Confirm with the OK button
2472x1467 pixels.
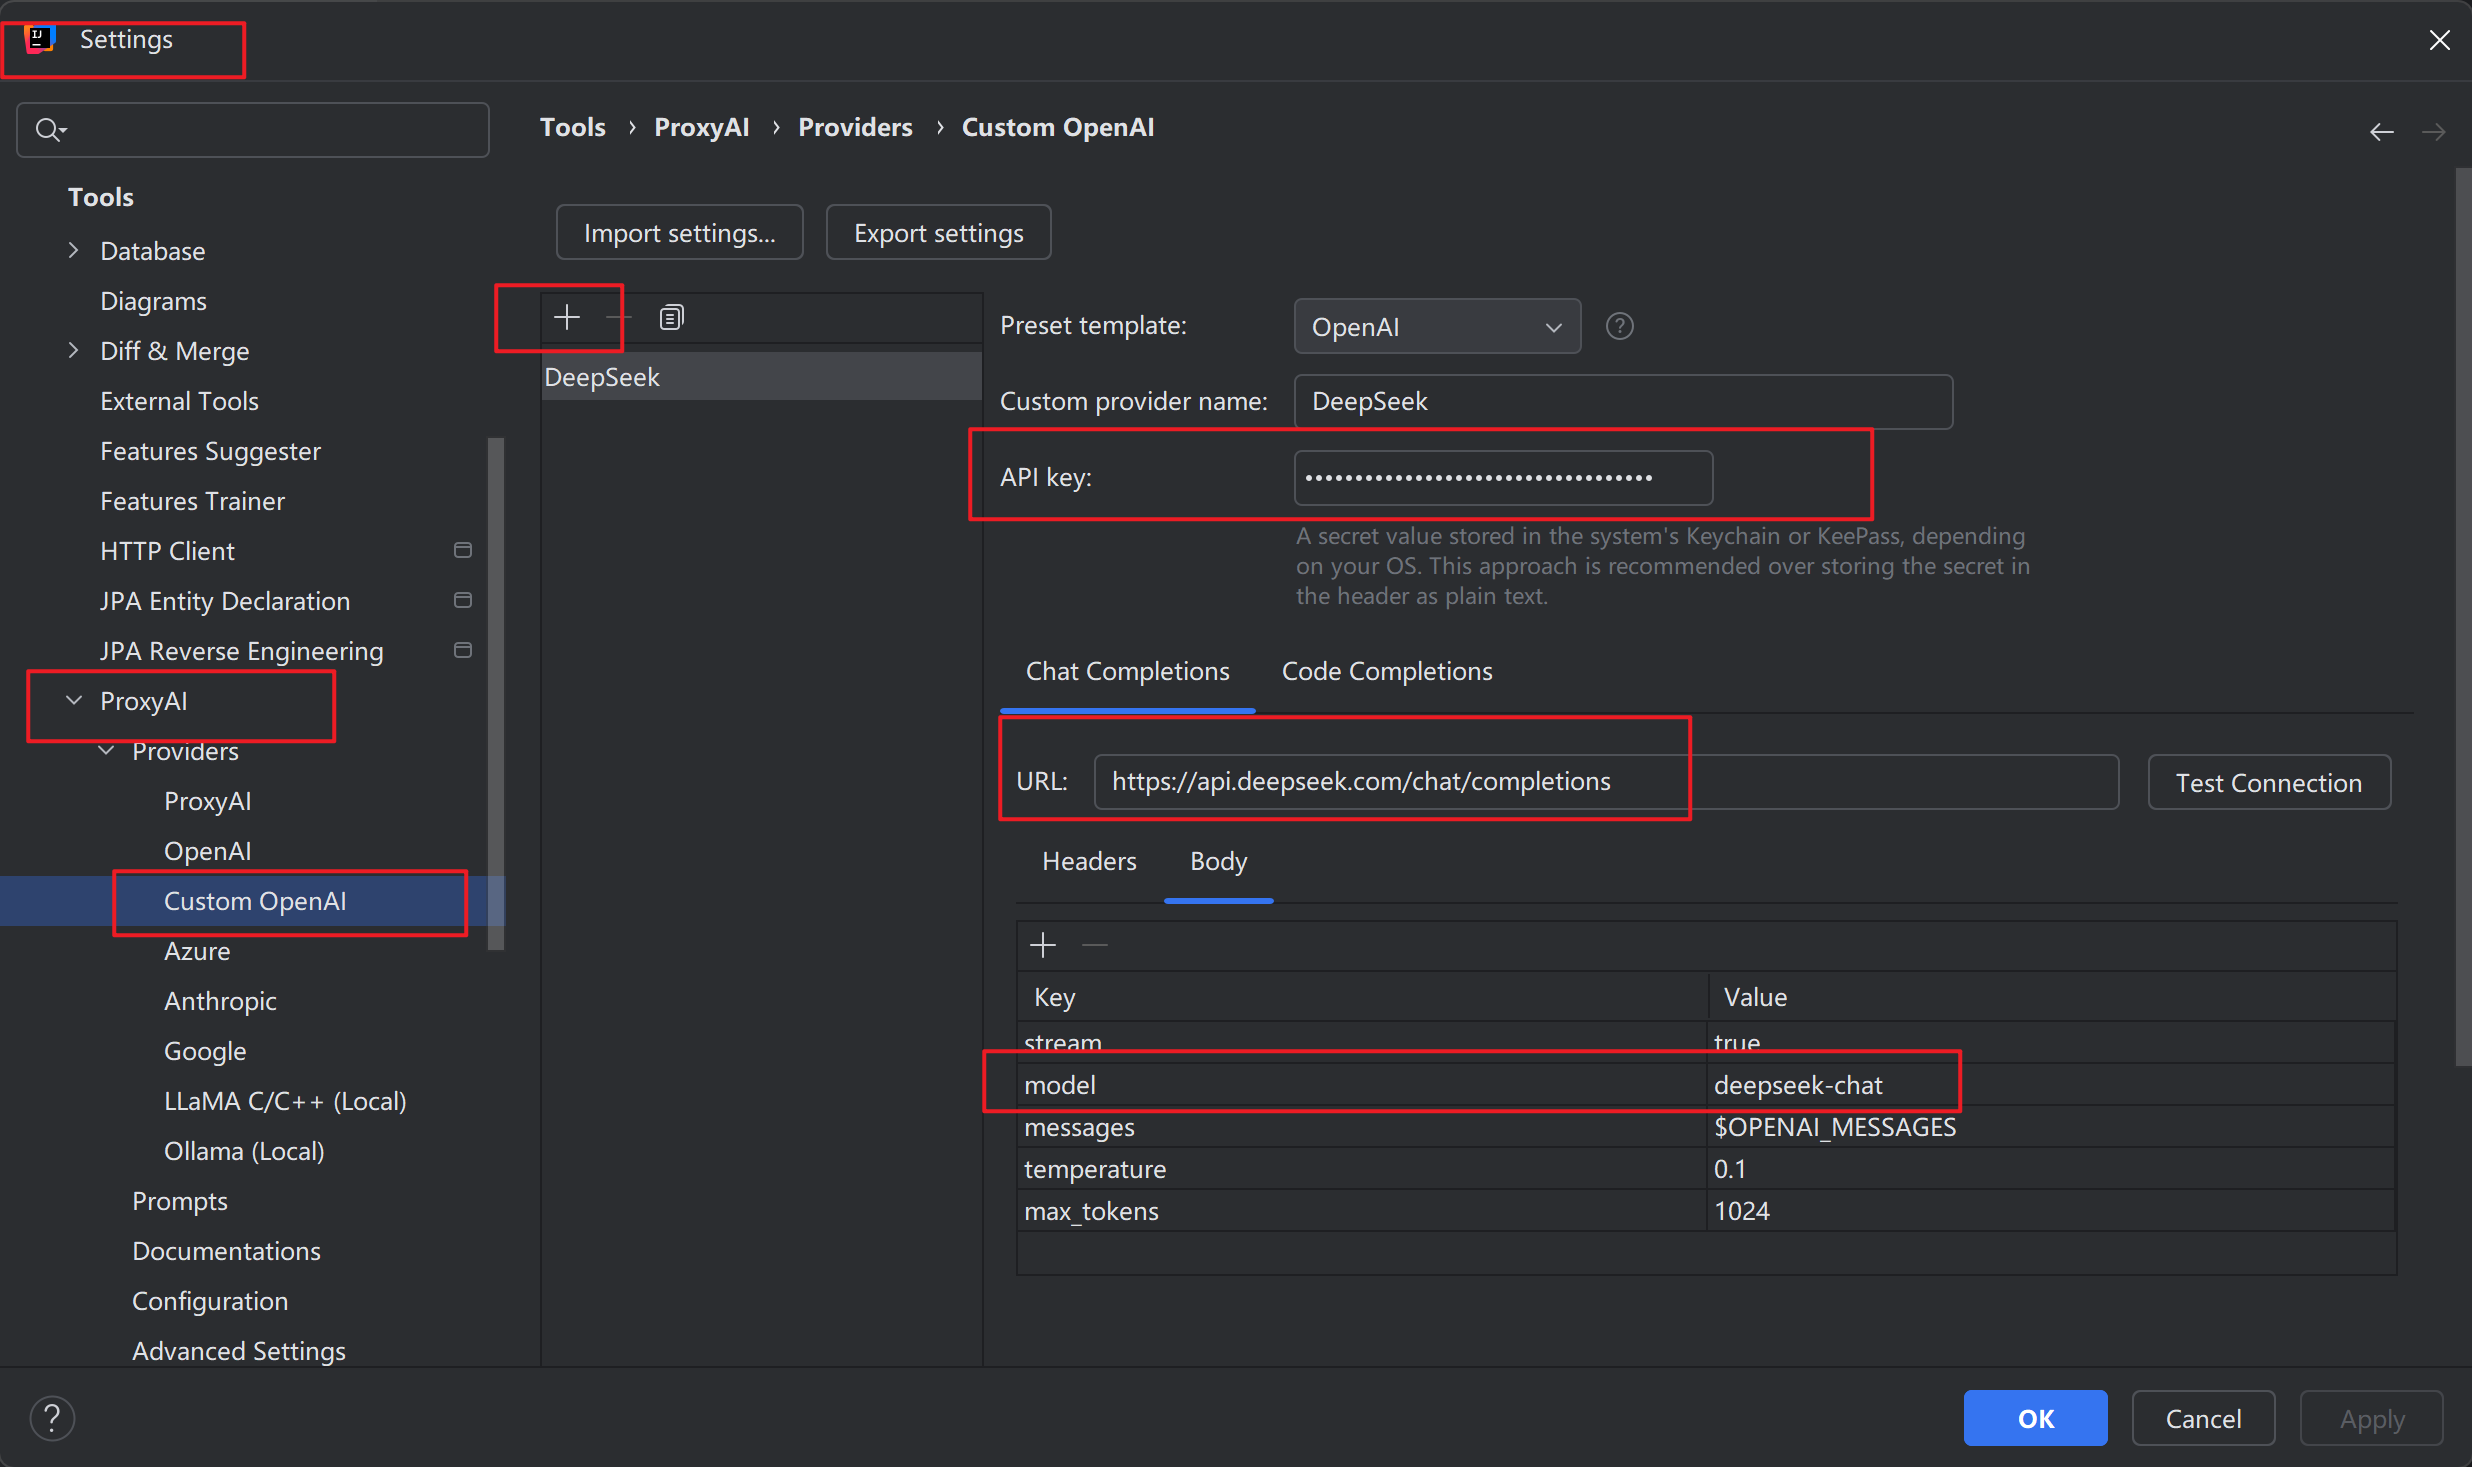pyautogui.click(x=2035, y=1419)
